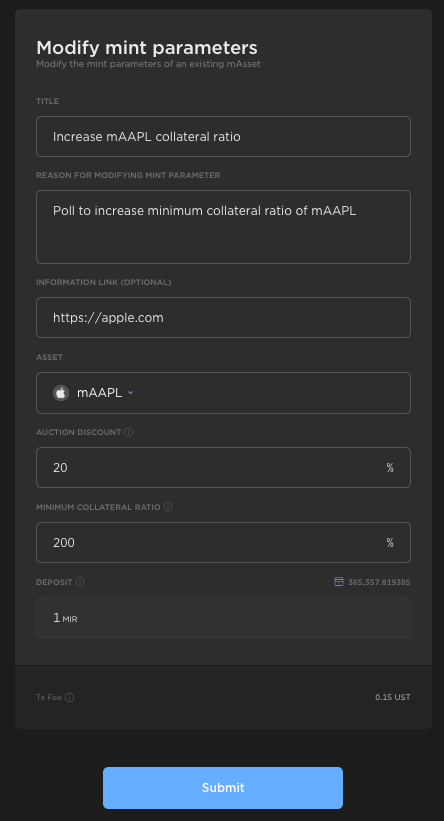
Task: Click the Reason for modifying text area
Action: [223, 227]
